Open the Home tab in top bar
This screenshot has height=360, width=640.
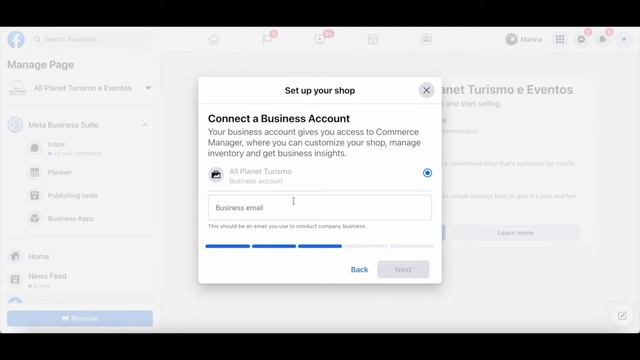214,40
